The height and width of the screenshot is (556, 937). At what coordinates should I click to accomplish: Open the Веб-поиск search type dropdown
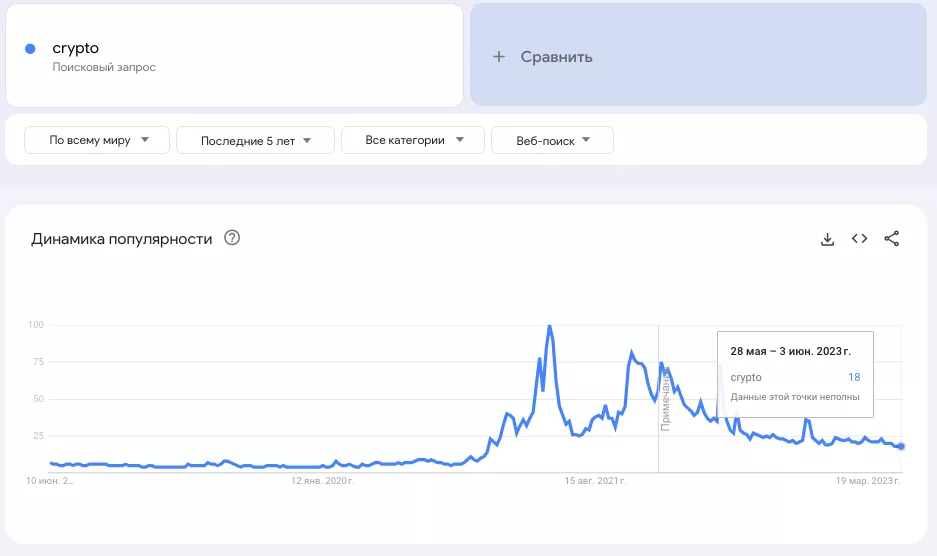[552, 141]
